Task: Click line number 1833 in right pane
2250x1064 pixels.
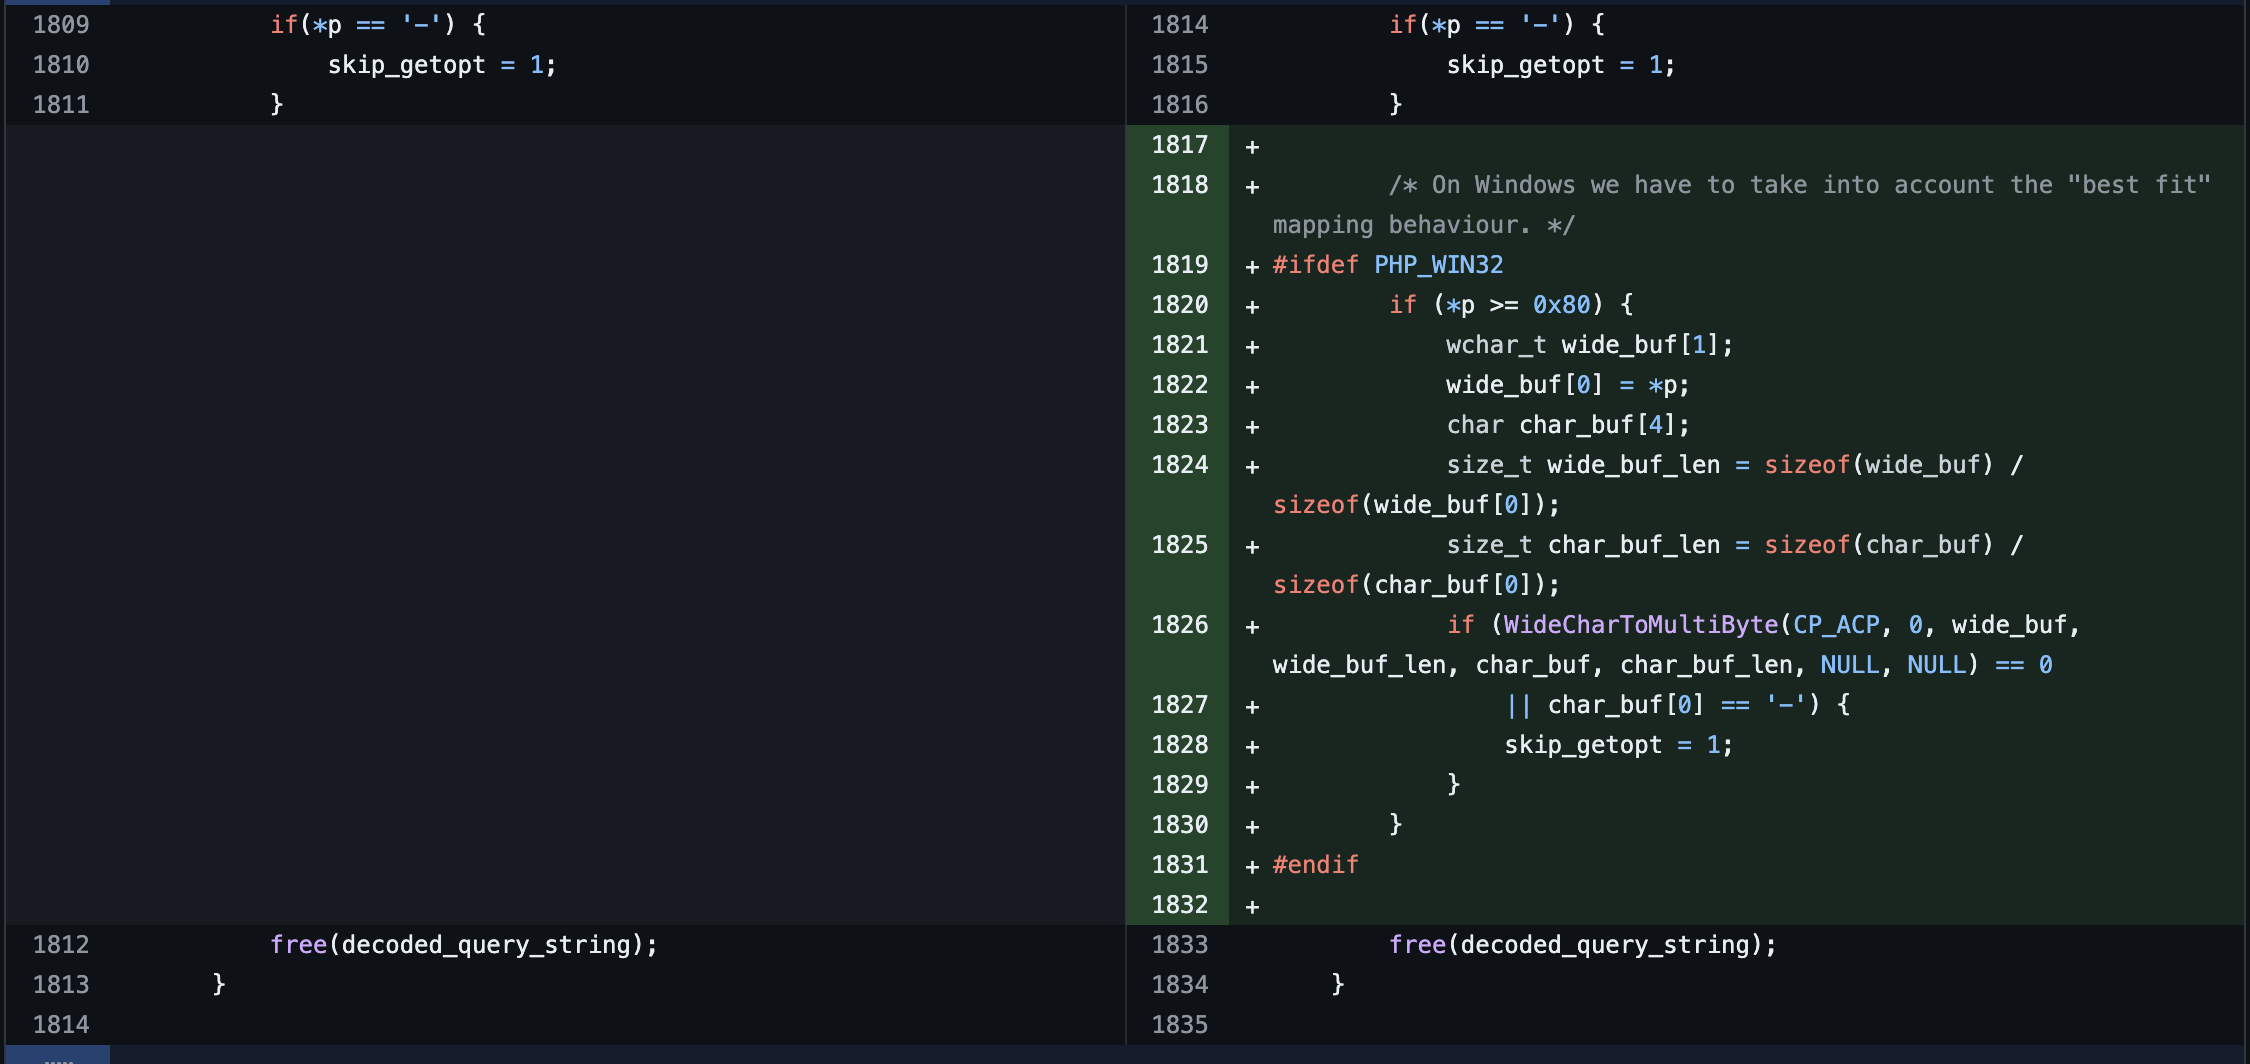Action: pyautogui.click(x=1180, y=945)
